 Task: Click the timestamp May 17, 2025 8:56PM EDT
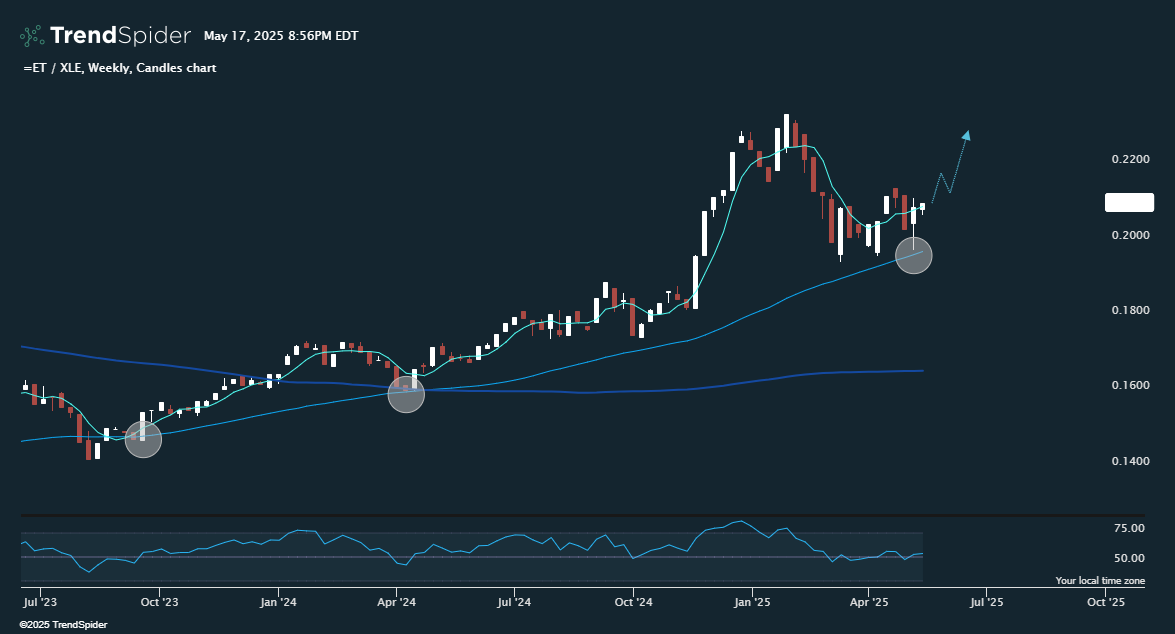[281, 36]
